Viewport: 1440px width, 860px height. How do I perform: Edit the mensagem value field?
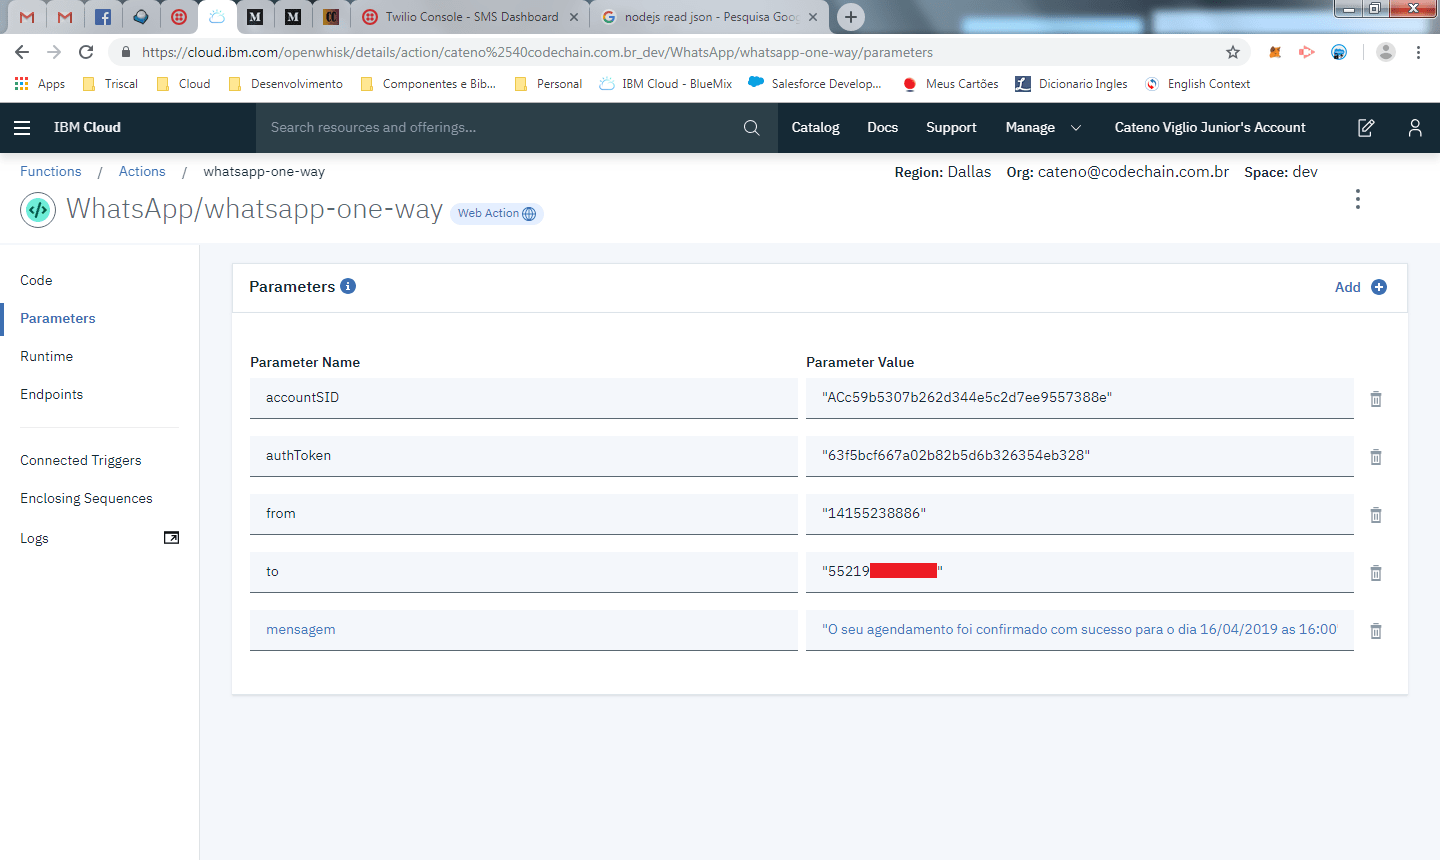tap(1080, 629)
